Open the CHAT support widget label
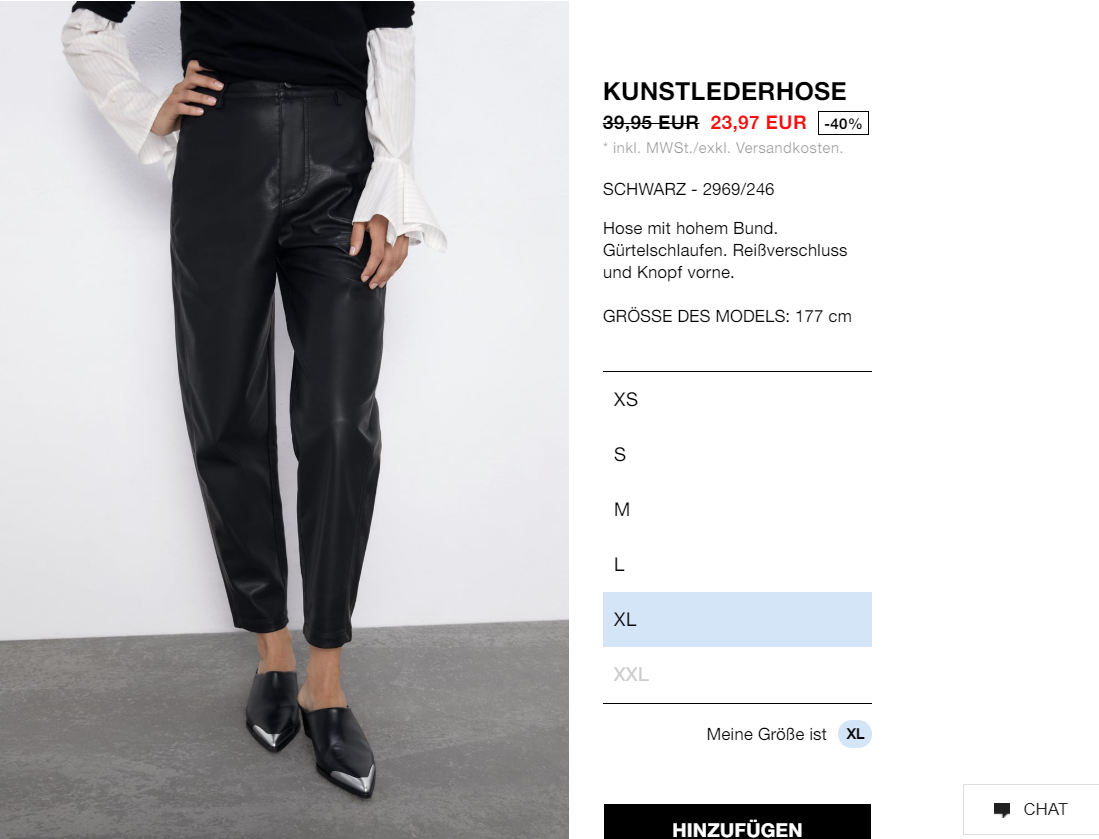Image resolution: width=1099 pixels, height=839 pixels. (1045, 810)
